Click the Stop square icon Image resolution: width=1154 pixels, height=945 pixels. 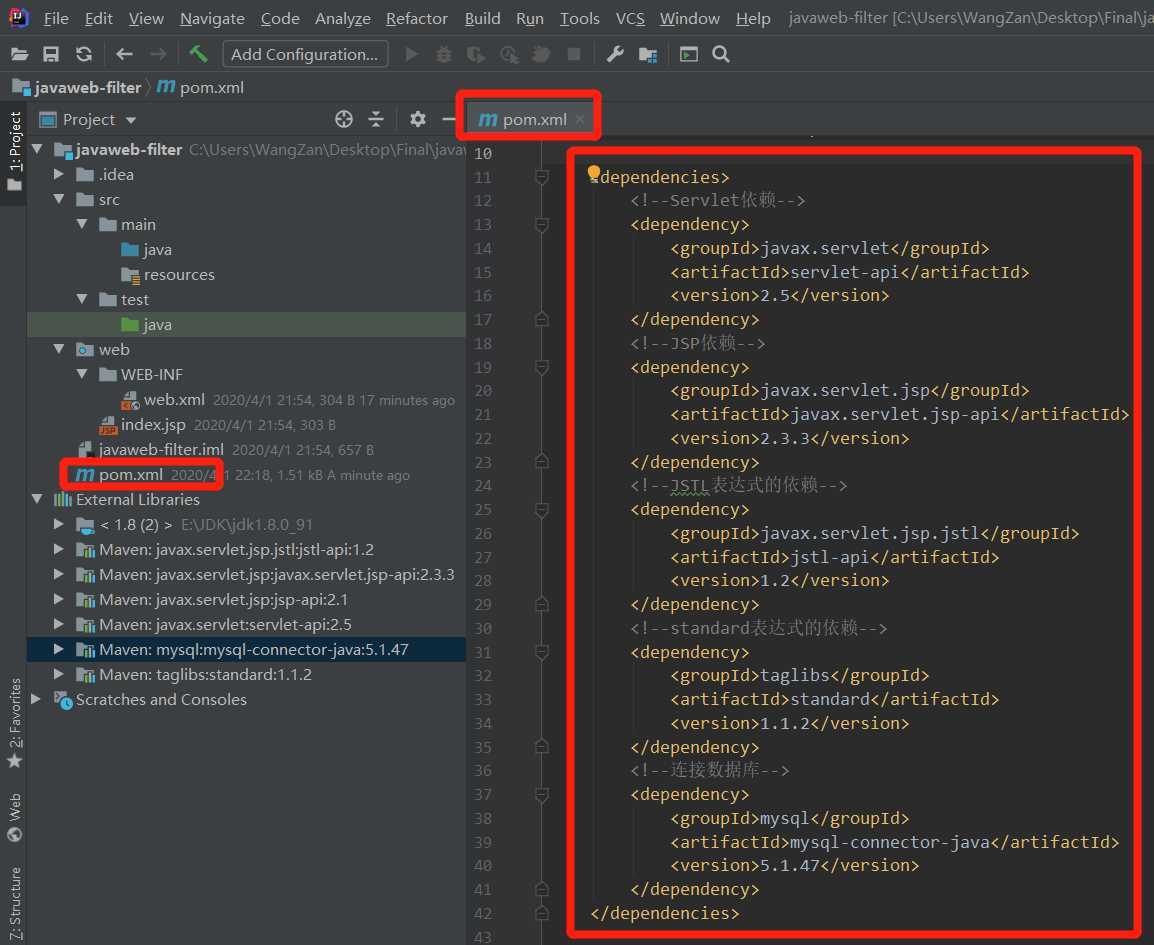[x=573, y=54]
